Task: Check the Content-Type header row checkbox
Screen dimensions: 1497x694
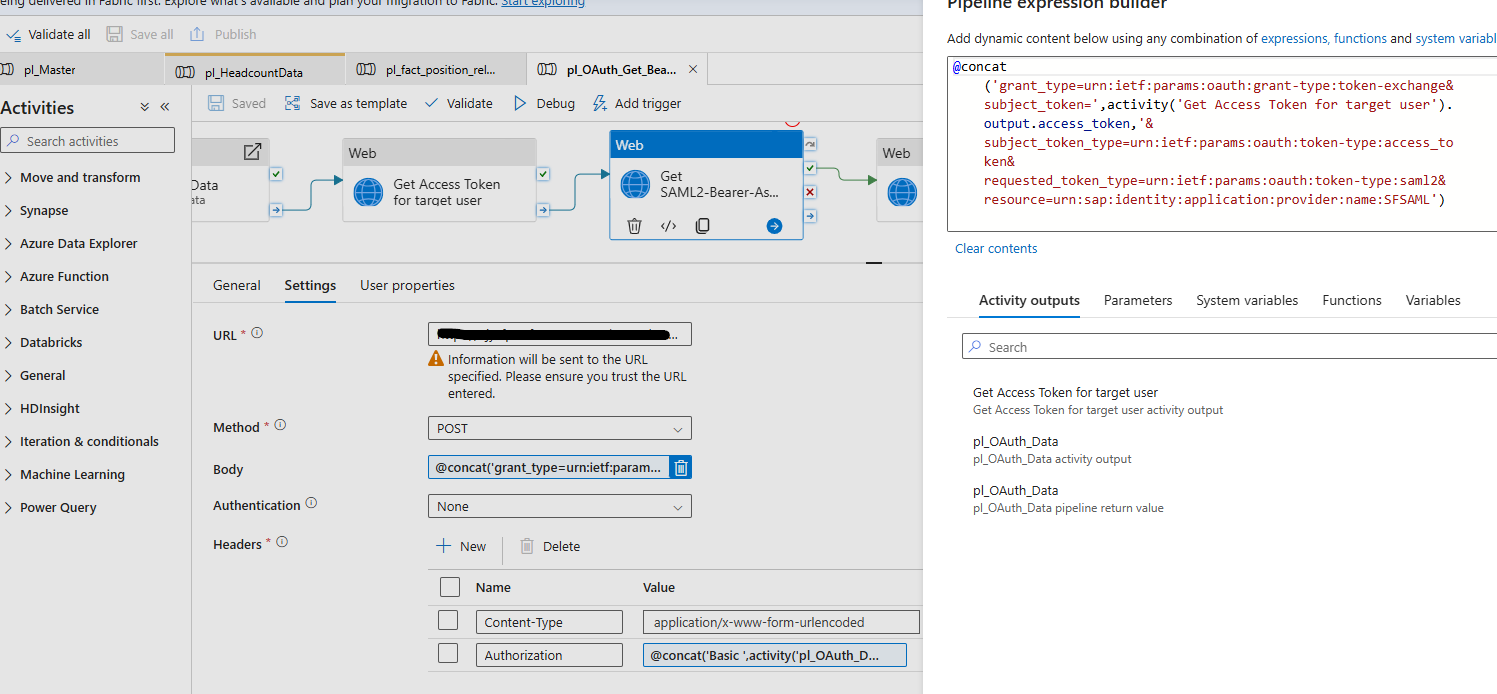Action: click(x=448, y=621)
